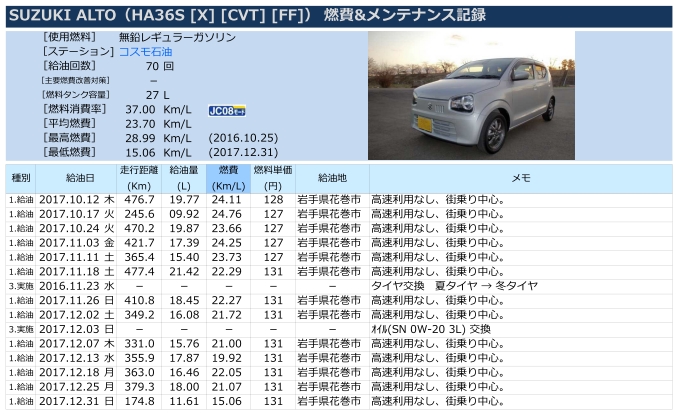676x414 pixels.
Task: Click the distance value 410.8
Action: [x=139, y=301]
